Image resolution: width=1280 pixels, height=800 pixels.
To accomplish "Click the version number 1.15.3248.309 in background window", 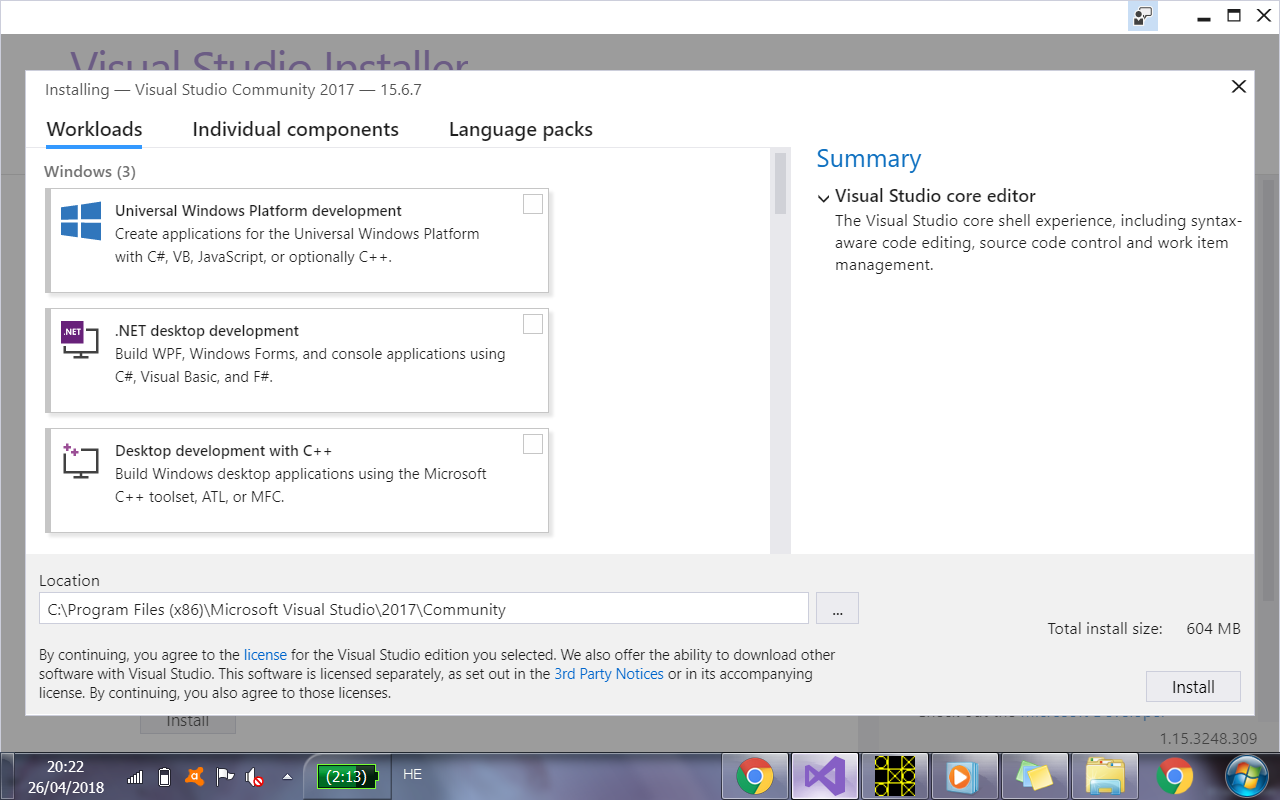I will click(x=1208, y=739).
